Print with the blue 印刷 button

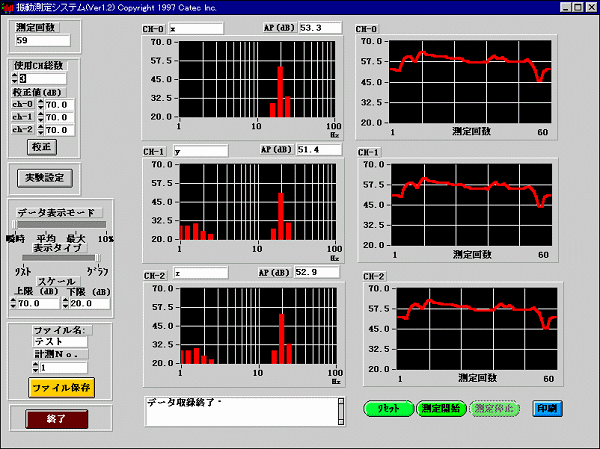547,408
